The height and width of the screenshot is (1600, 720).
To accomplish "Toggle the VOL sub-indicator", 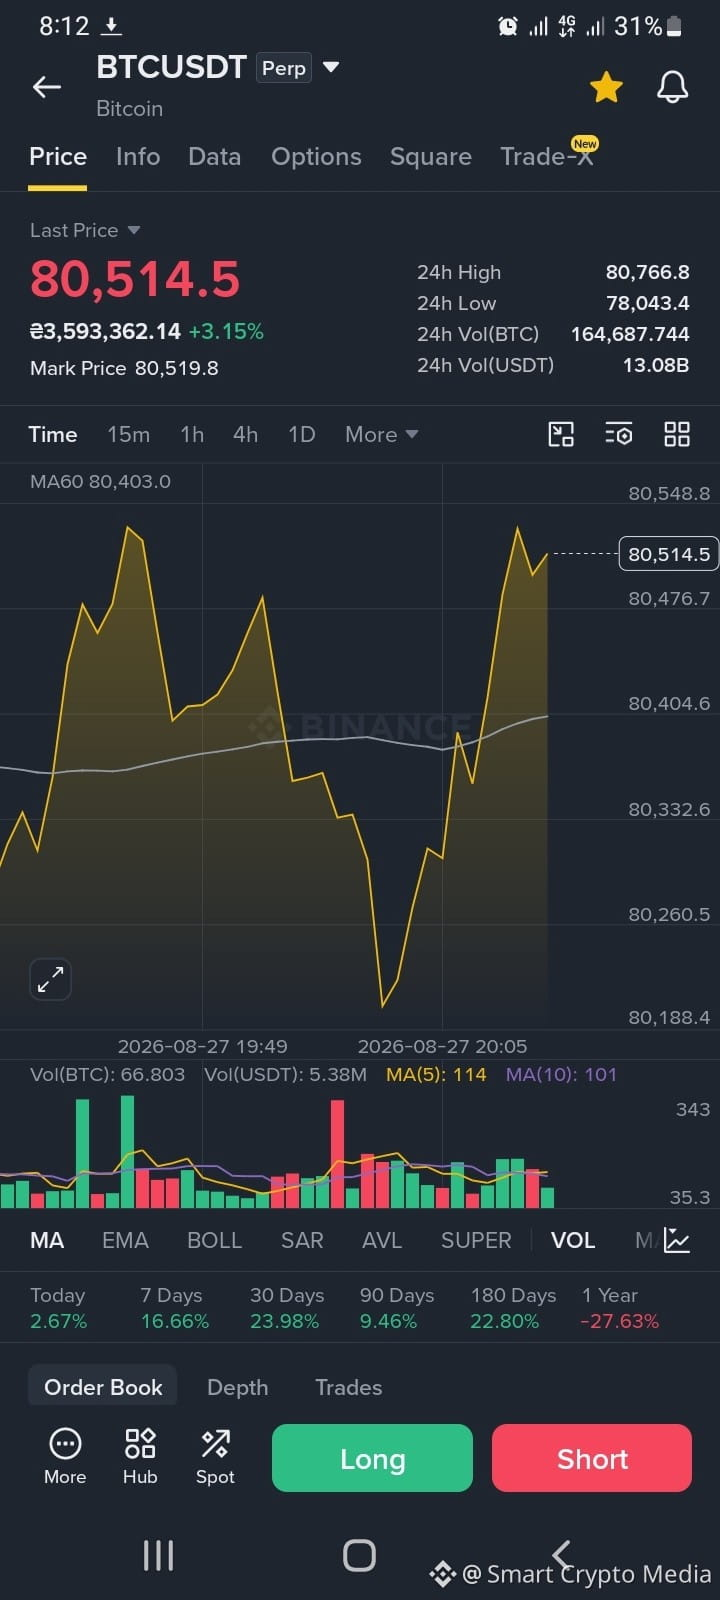I will (573, 1240).
